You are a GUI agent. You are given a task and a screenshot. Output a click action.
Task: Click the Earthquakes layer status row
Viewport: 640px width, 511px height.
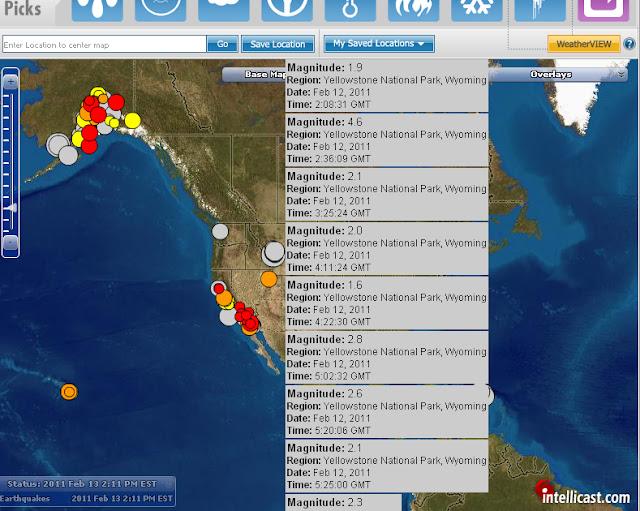[x=87, y=498]
